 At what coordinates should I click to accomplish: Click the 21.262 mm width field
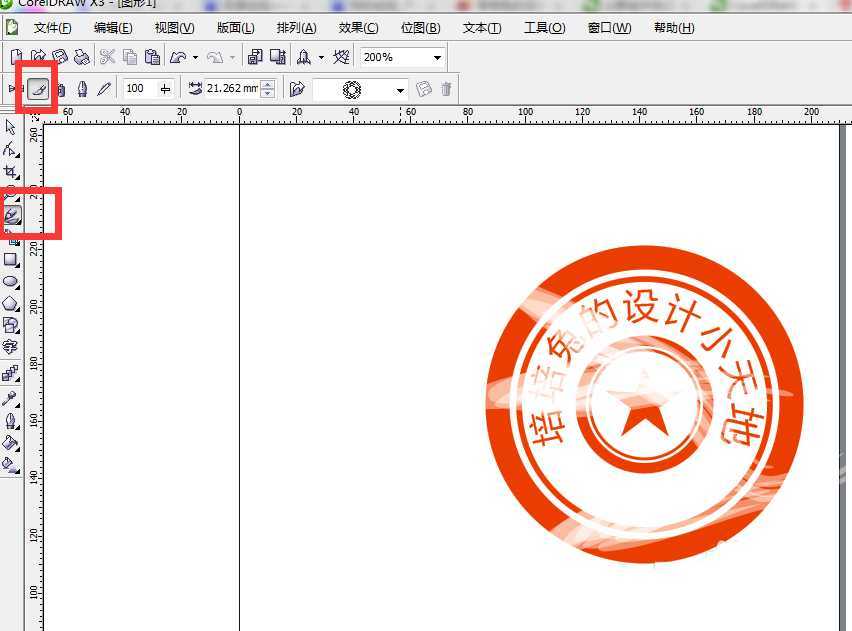(x=230, y=89)
